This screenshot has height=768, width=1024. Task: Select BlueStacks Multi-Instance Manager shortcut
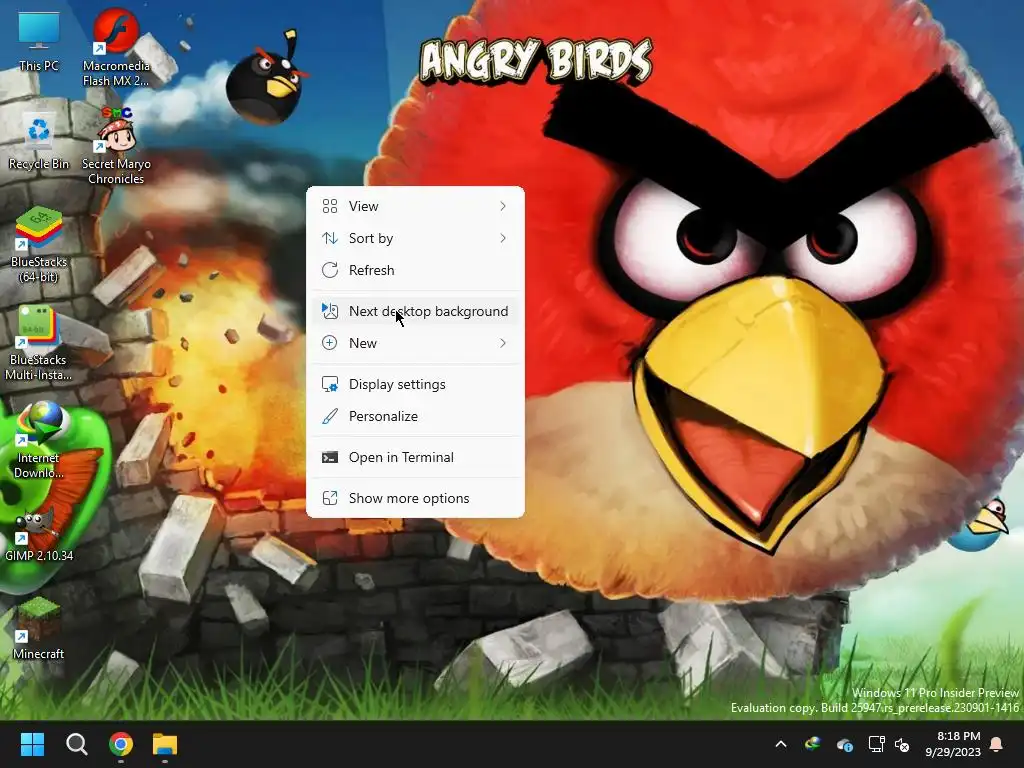pyautogui.click(x=39, y=343)
